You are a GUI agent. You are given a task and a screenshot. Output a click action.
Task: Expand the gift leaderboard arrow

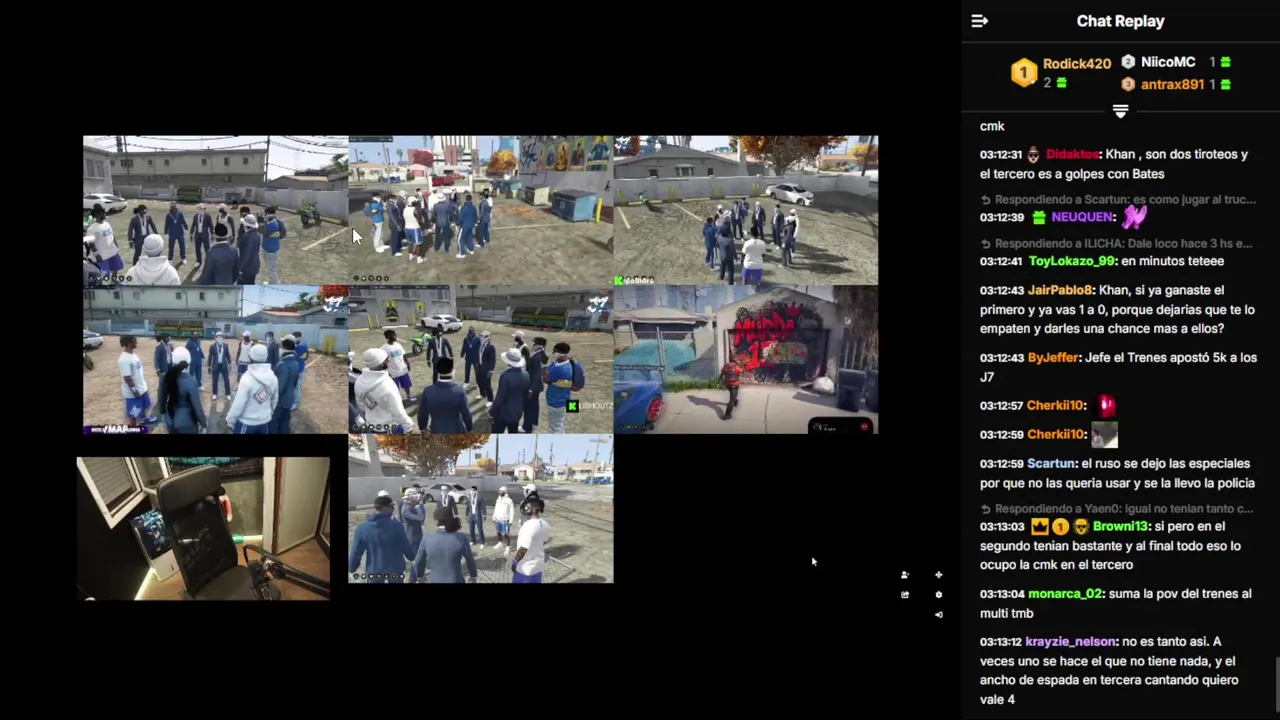1120,111
